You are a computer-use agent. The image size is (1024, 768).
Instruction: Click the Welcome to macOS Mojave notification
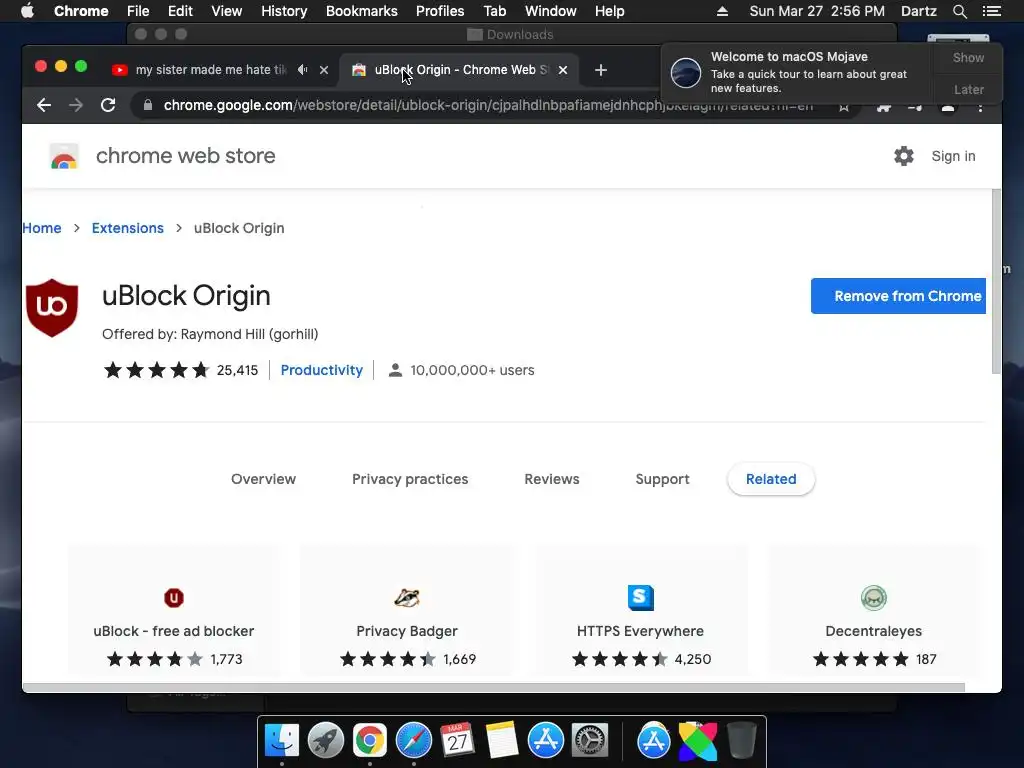[x=797, y=72]
